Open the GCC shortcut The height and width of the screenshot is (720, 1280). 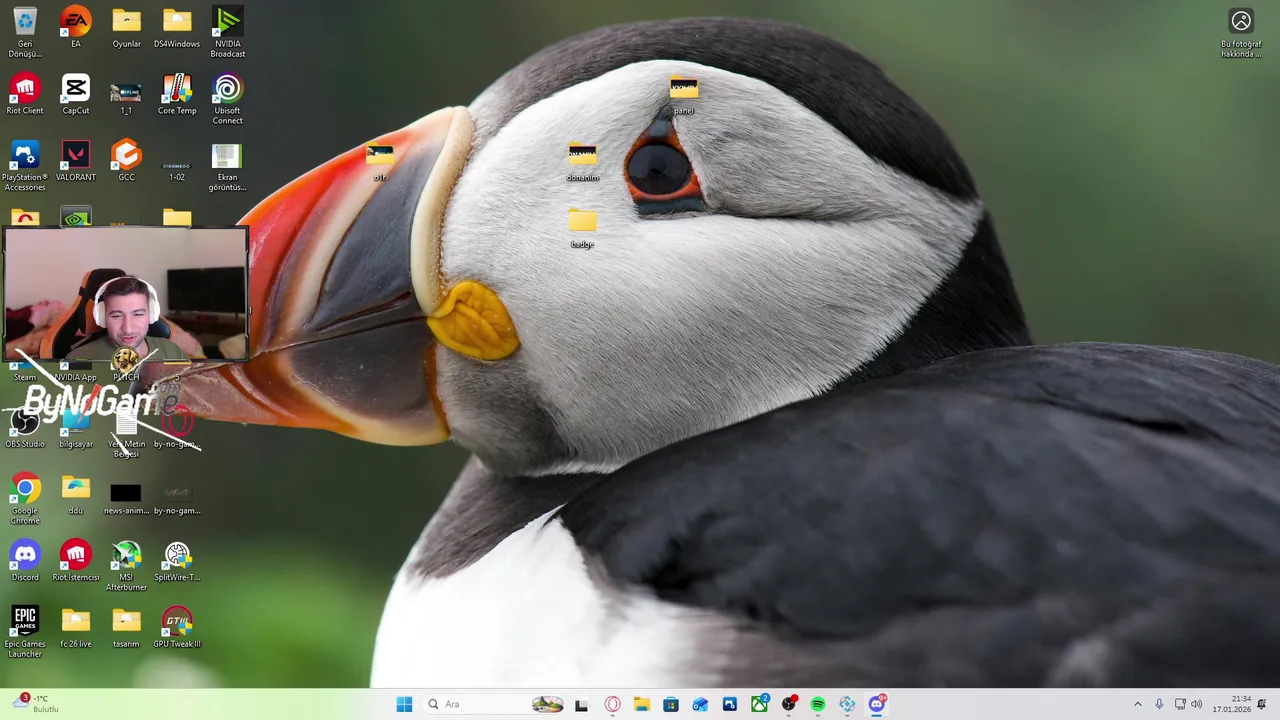click(x=126, y=161)
